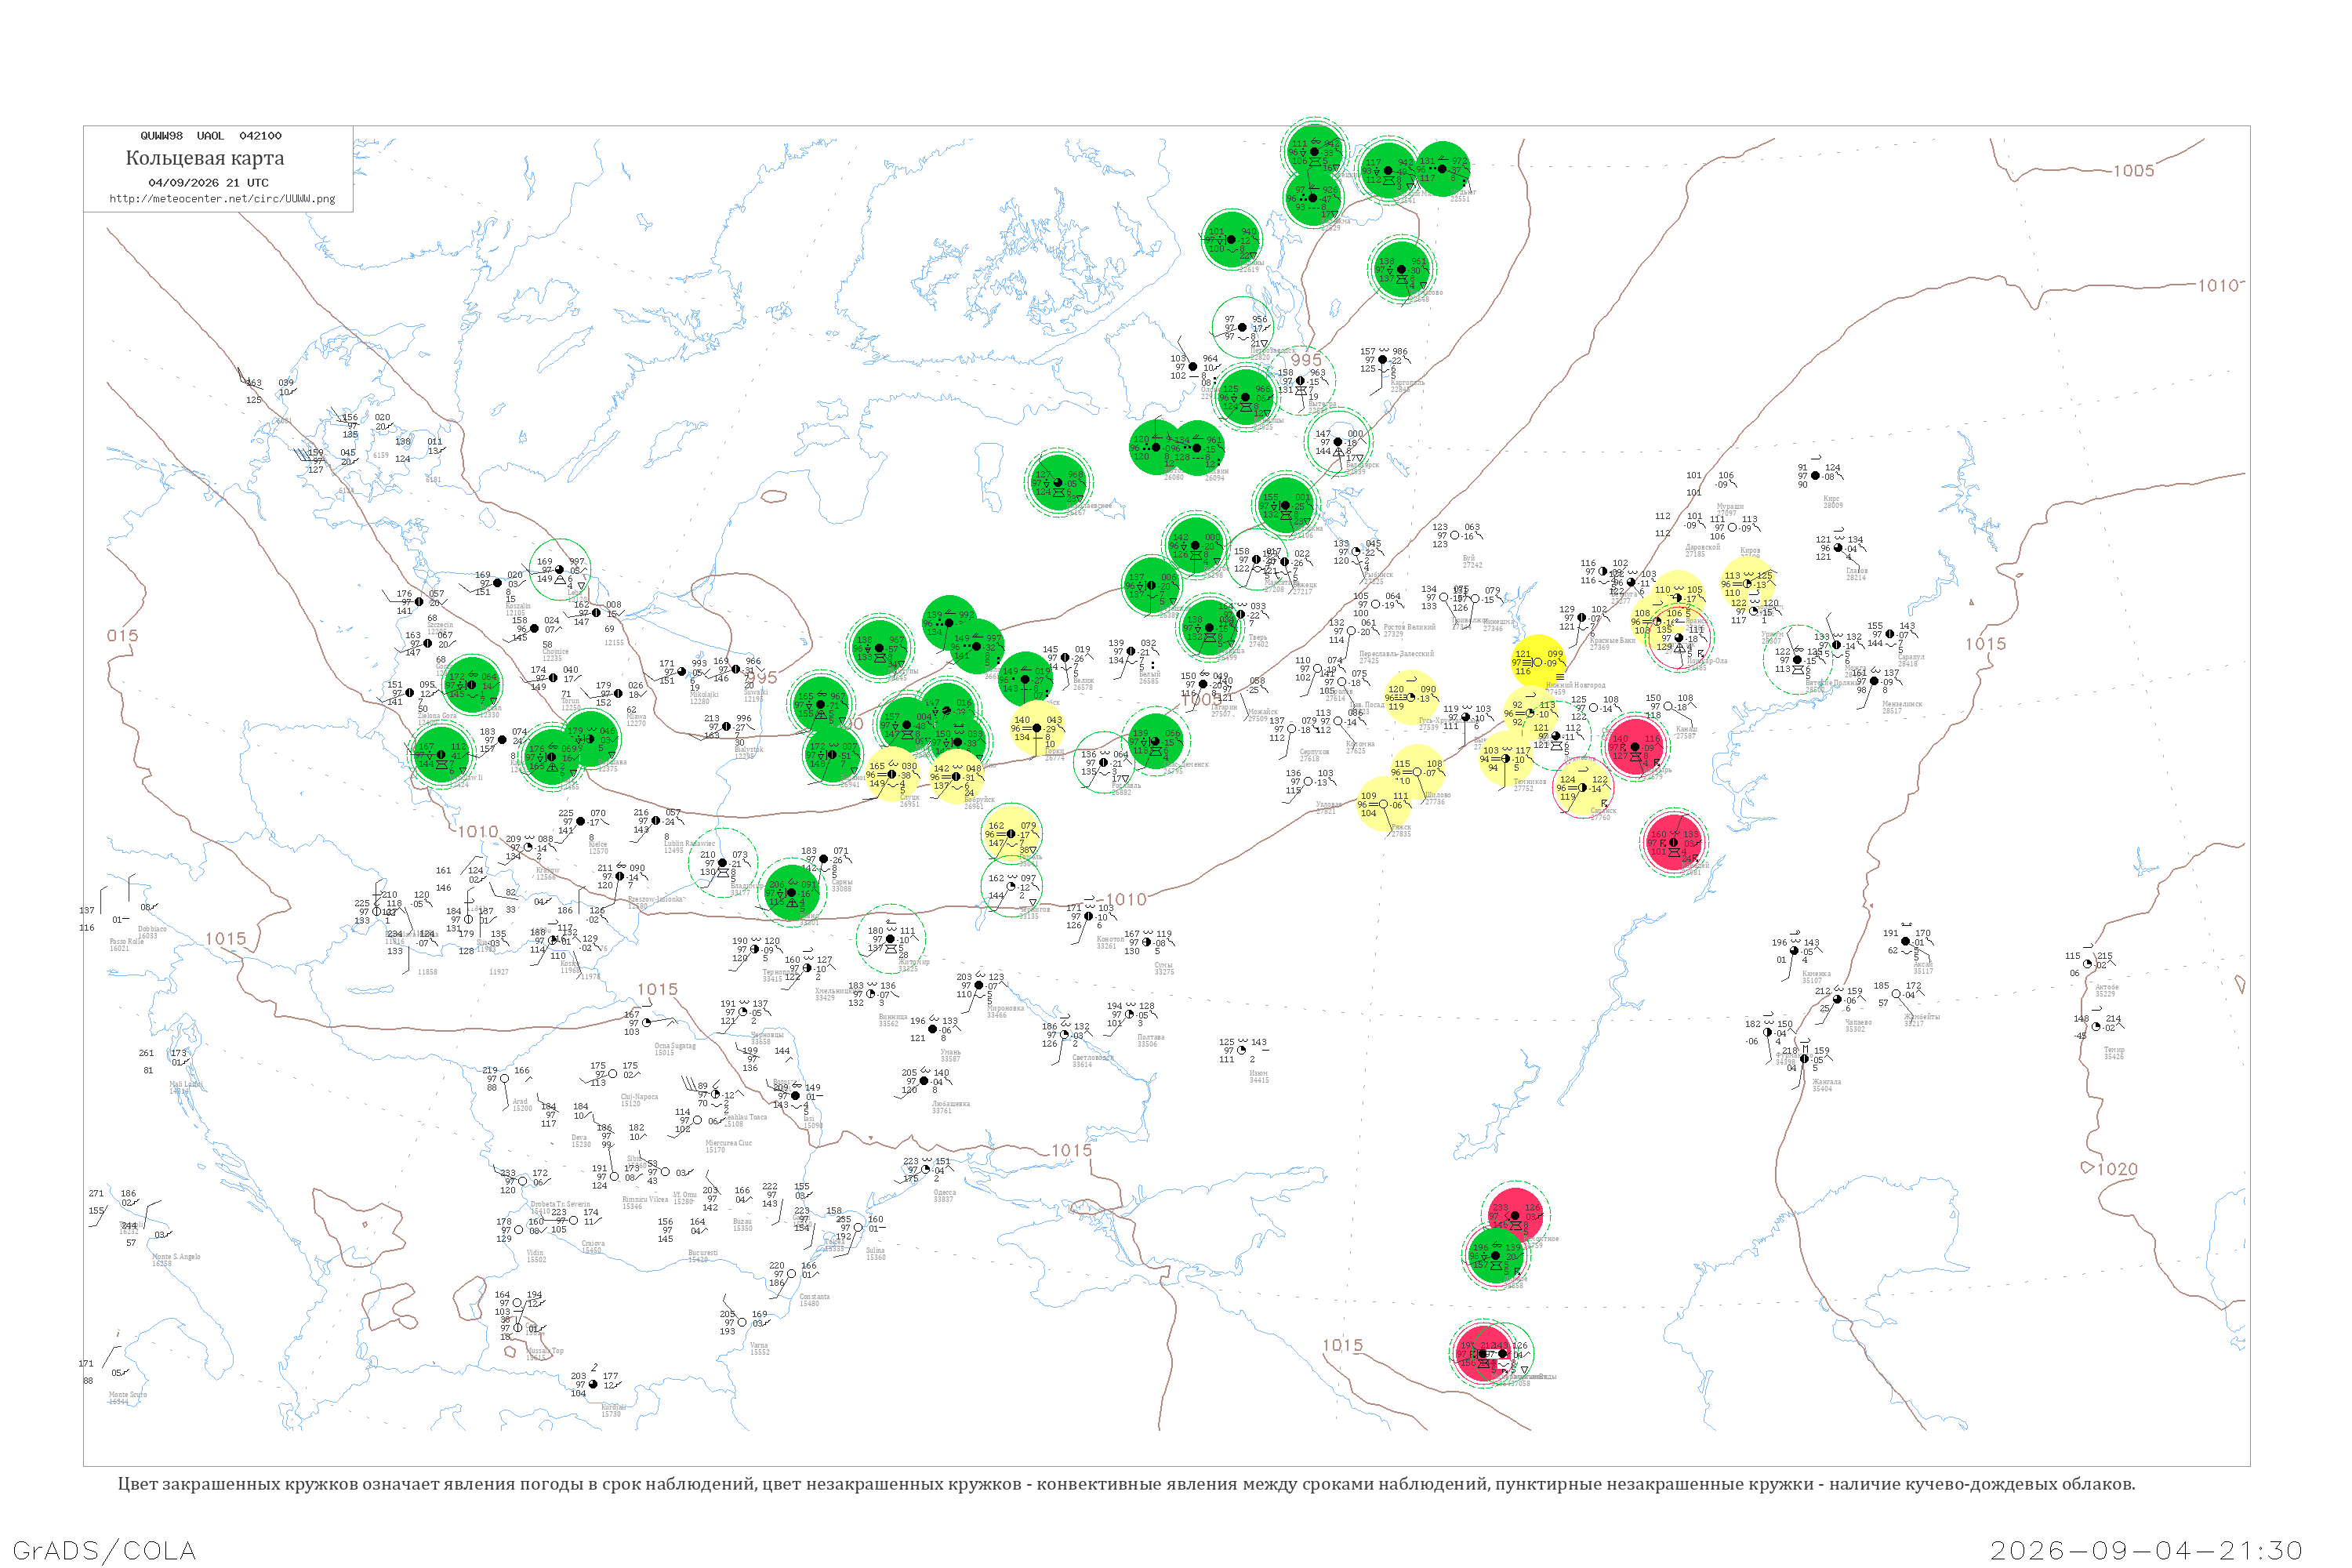2352x1568 pixels.
Task: Click the 1020 isobar label
Action: coord(2117,1169)
